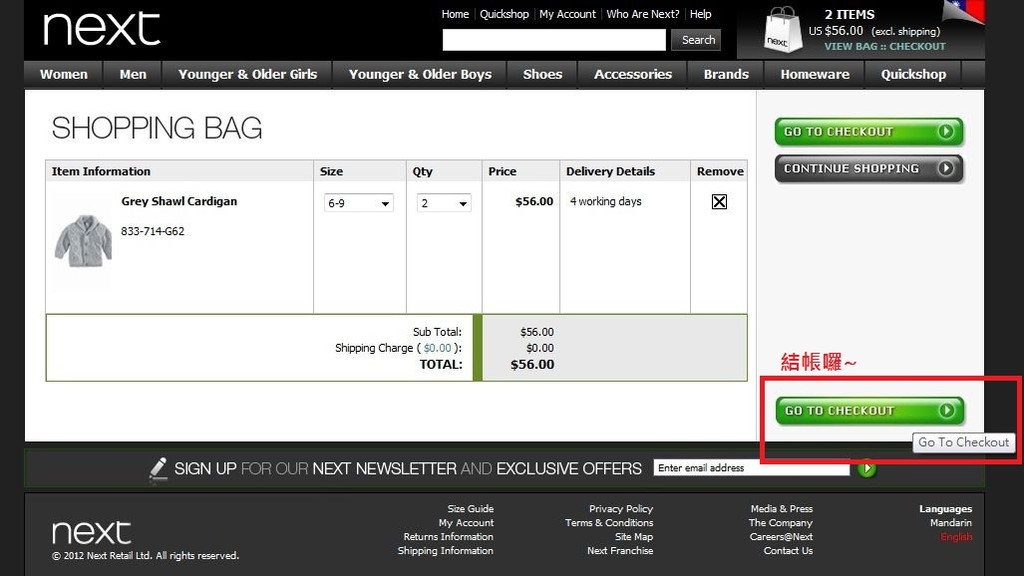Open Site Map footer link
This screenshot has height=576, width=1024.
click(x=634, y=537)
